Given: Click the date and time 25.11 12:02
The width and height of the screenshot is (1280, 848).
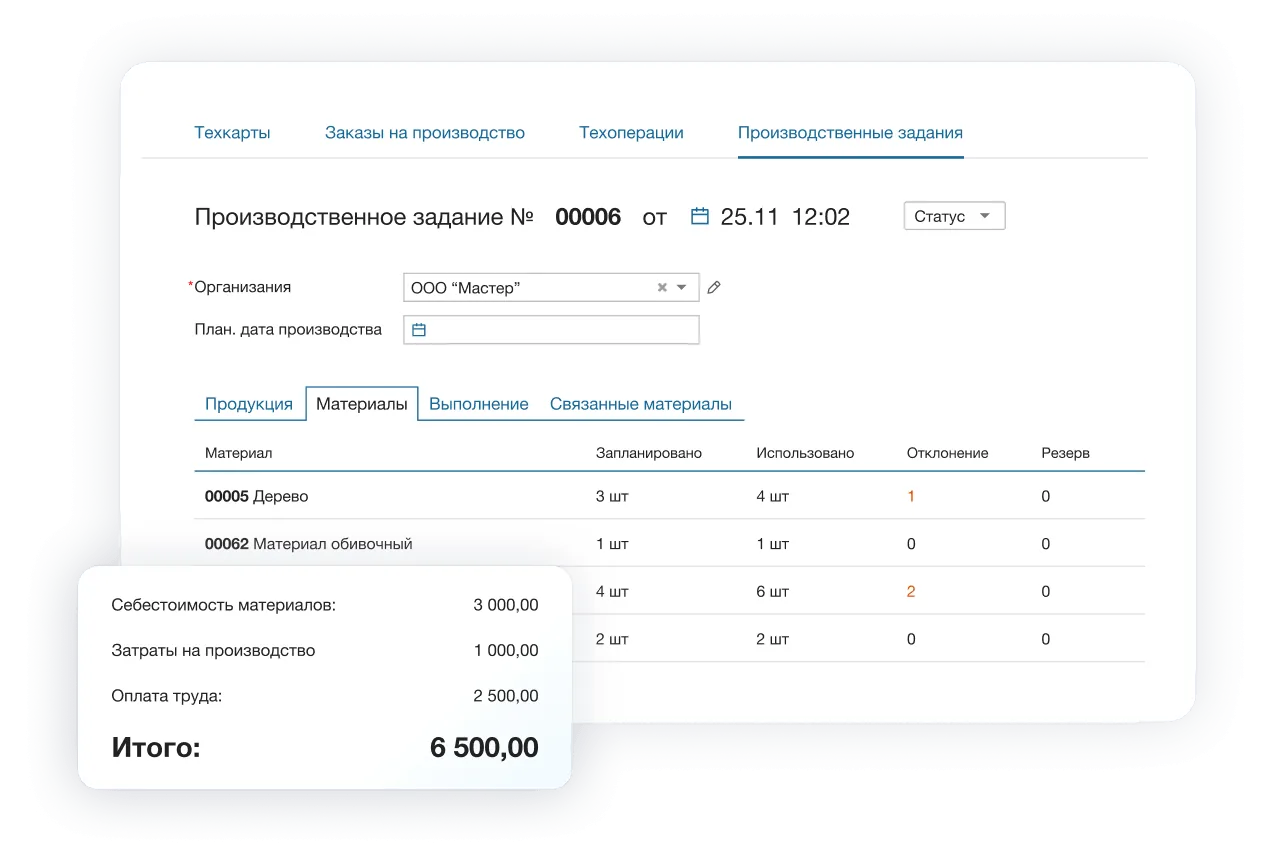Looking at the screenshot, I should [x=785, y=217].
